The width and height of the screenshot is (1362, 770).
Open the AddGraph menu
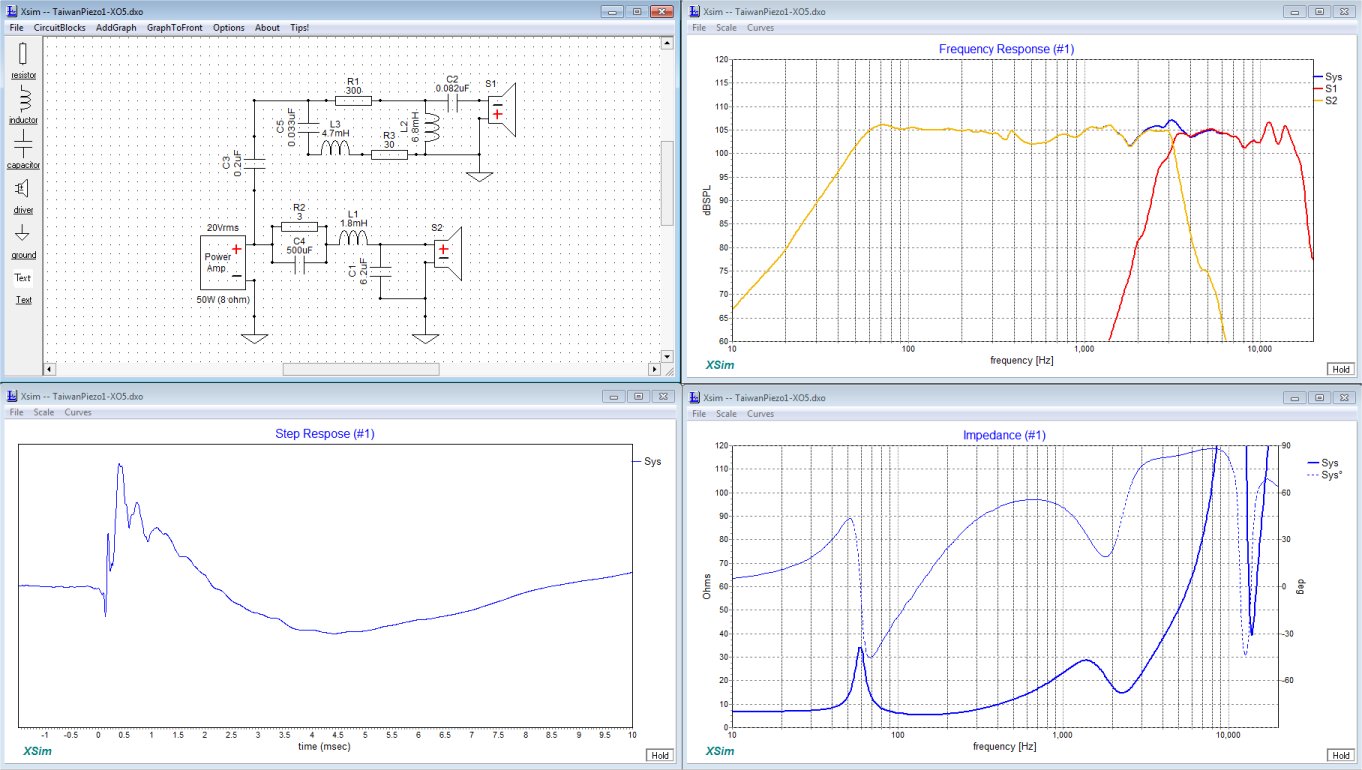coord(116,28)
